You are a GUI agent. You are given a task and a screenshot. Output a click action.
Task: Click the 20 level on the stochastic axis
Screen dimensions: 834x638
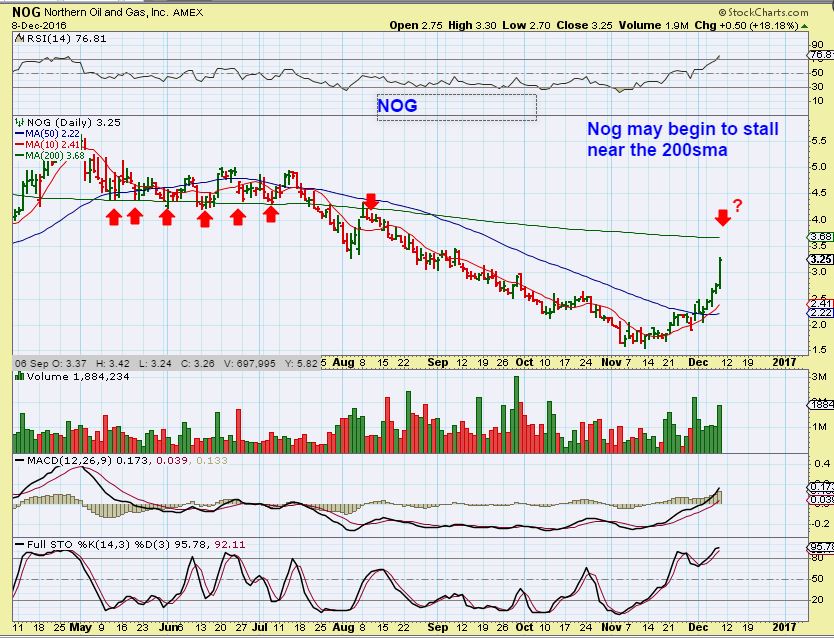point(818,600)
